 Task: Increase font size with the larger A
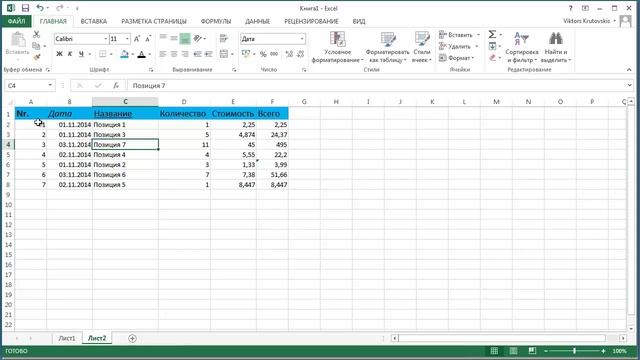click(137, 39)
